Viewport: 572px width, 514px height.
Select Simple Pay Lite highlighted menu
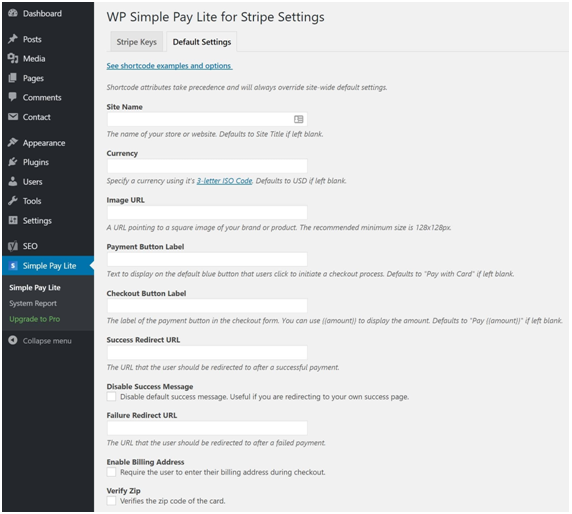[x=48, y=266]
